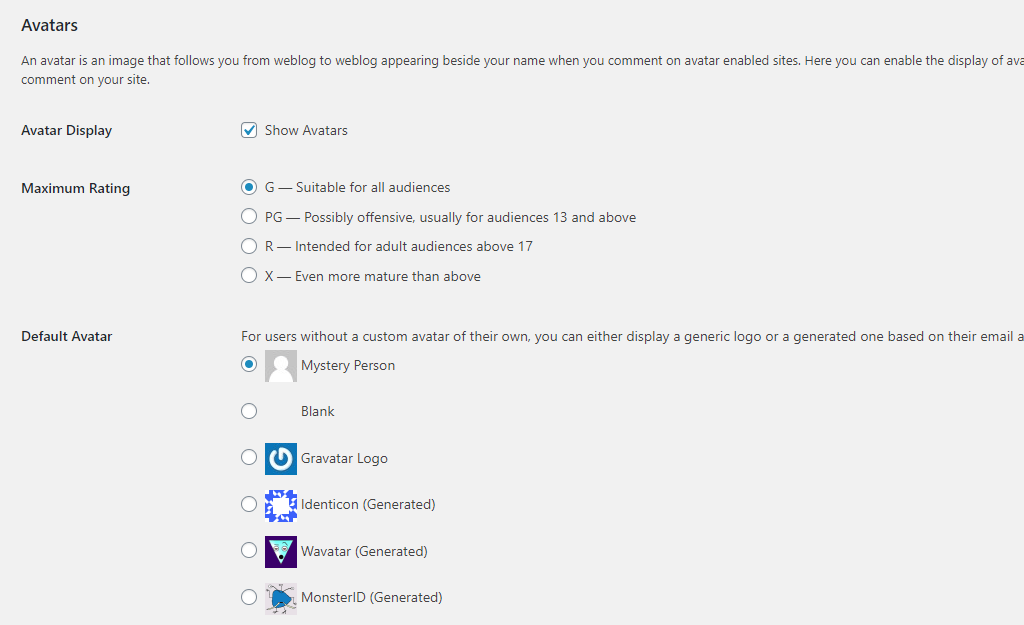This screenshot has height=625, width=1024.
Task: Click the Wavatar face image
Action: 281,552
